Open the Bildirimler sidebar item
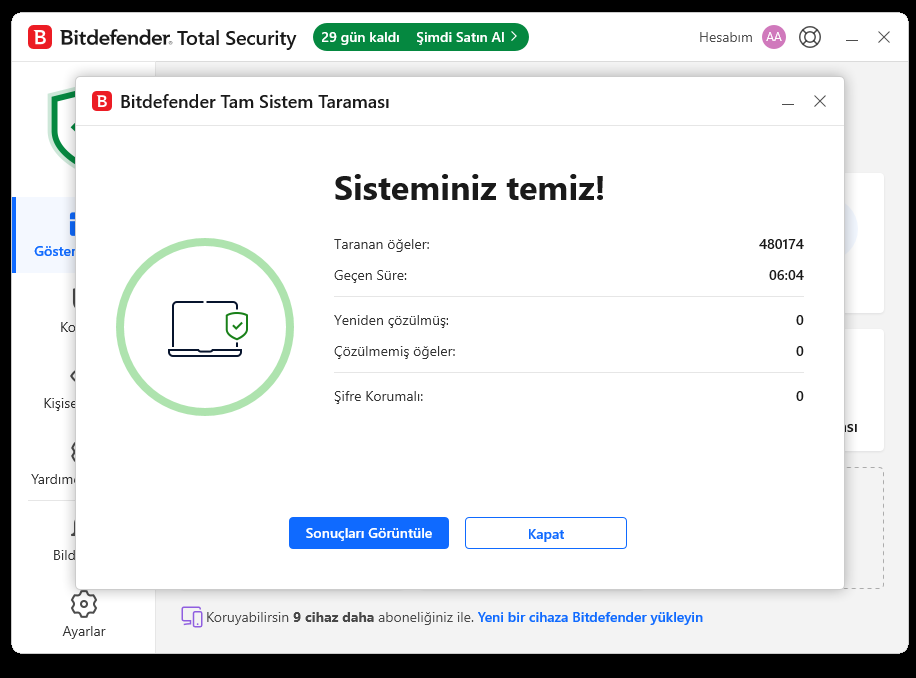The height and width of the screenshot is (678, 916). (x=64, y=540)
